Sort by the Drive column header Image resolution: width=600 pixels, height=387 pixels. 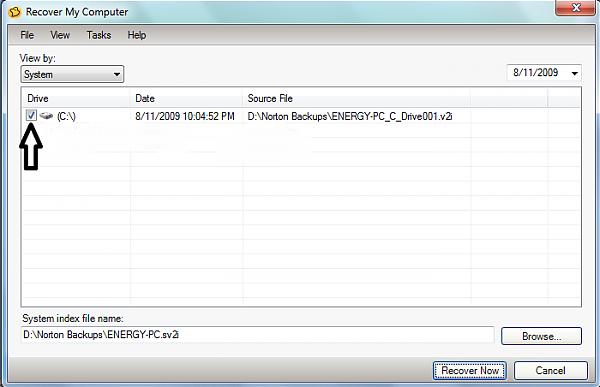point(76,98)
